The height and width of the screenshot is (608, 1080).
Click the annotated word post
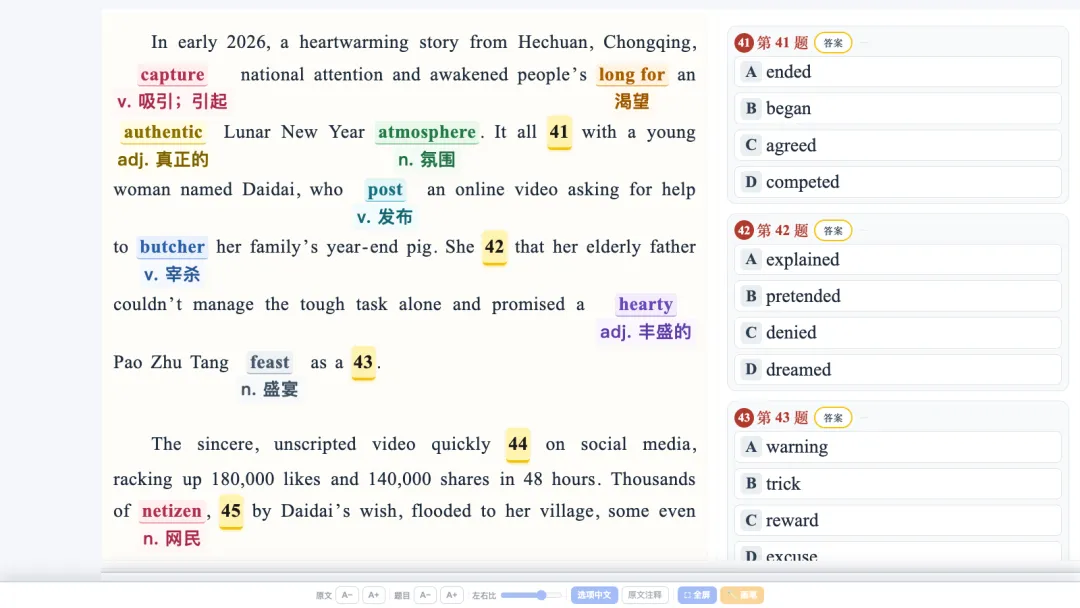tap(385, 189)
